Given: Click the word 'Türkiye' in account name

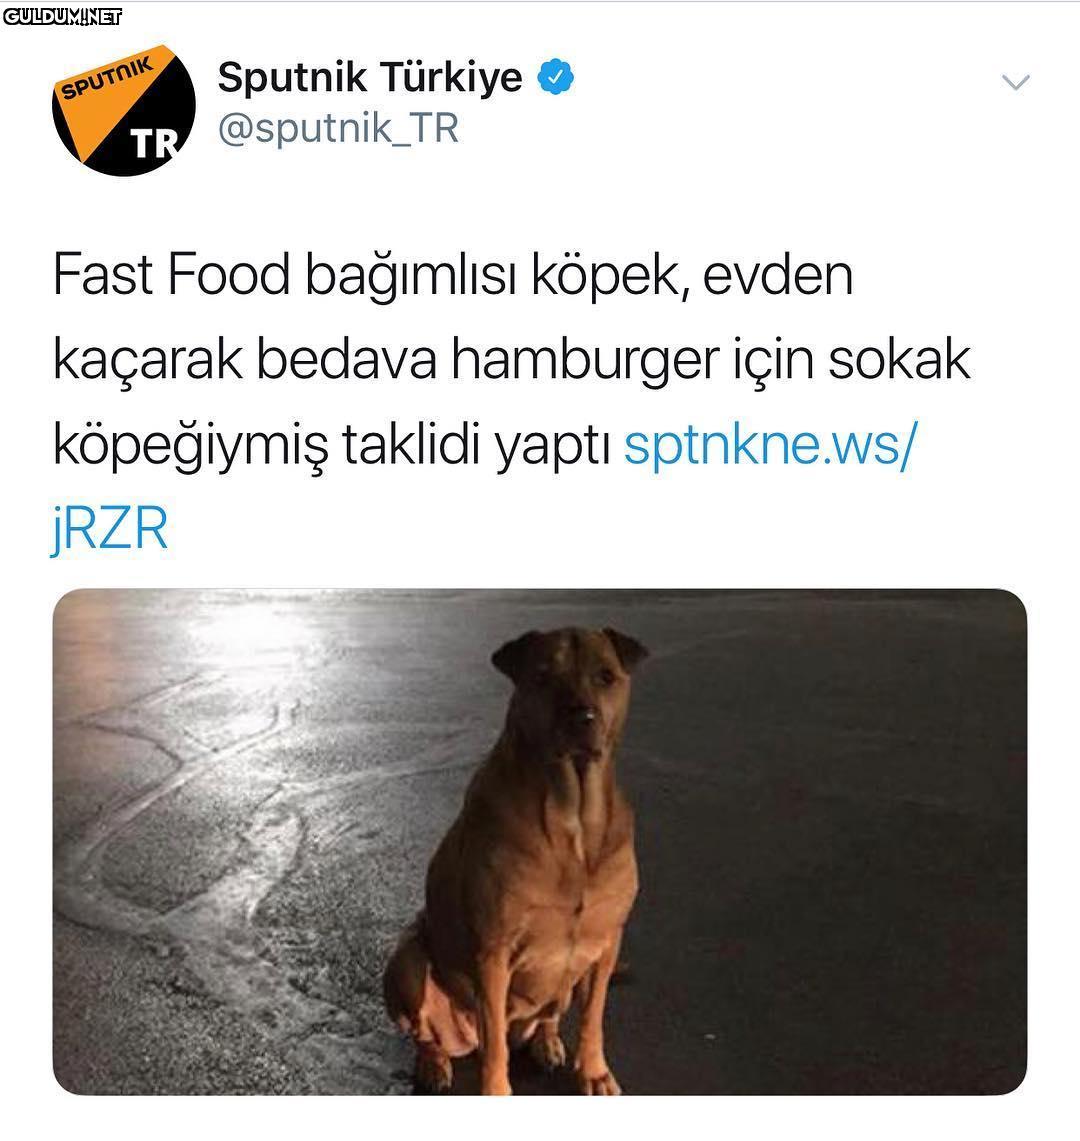Looking at the screenshot, I should coord(451,77).
